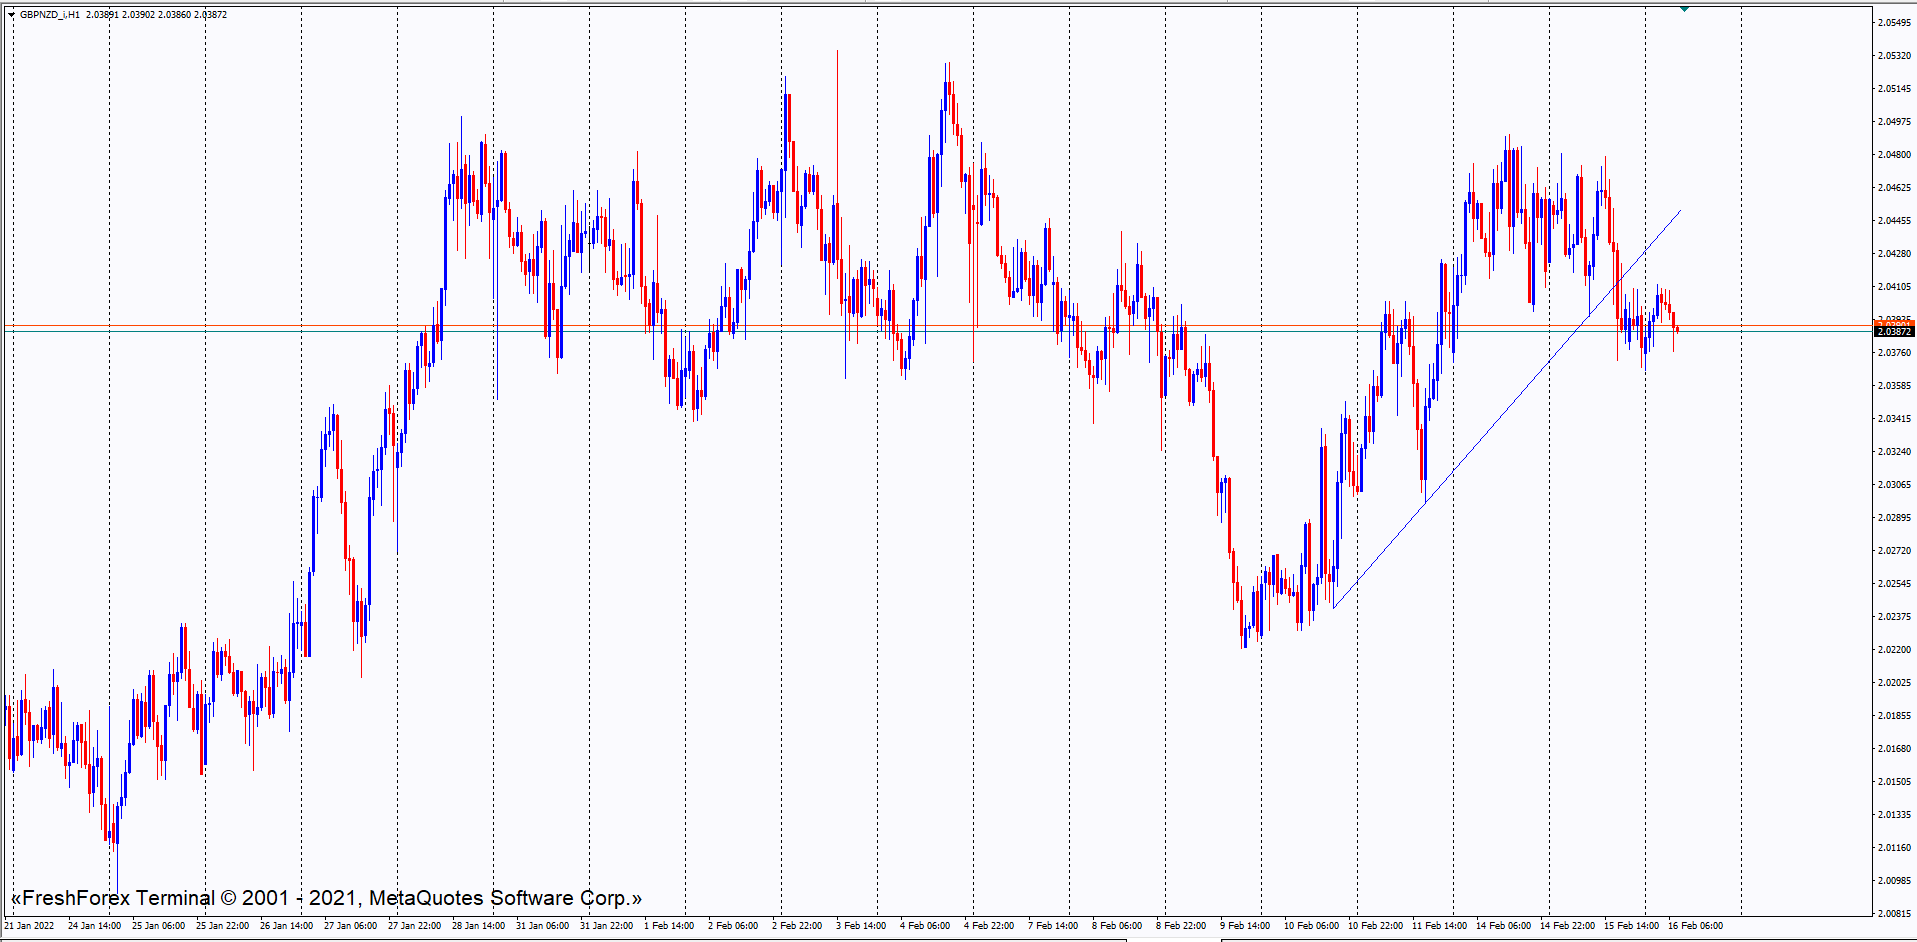Viewport: 1917px width, 942px height.
Task: Click the one-click trading arrow beside GBPNZD_i
Action: click(x=12, y=15)
